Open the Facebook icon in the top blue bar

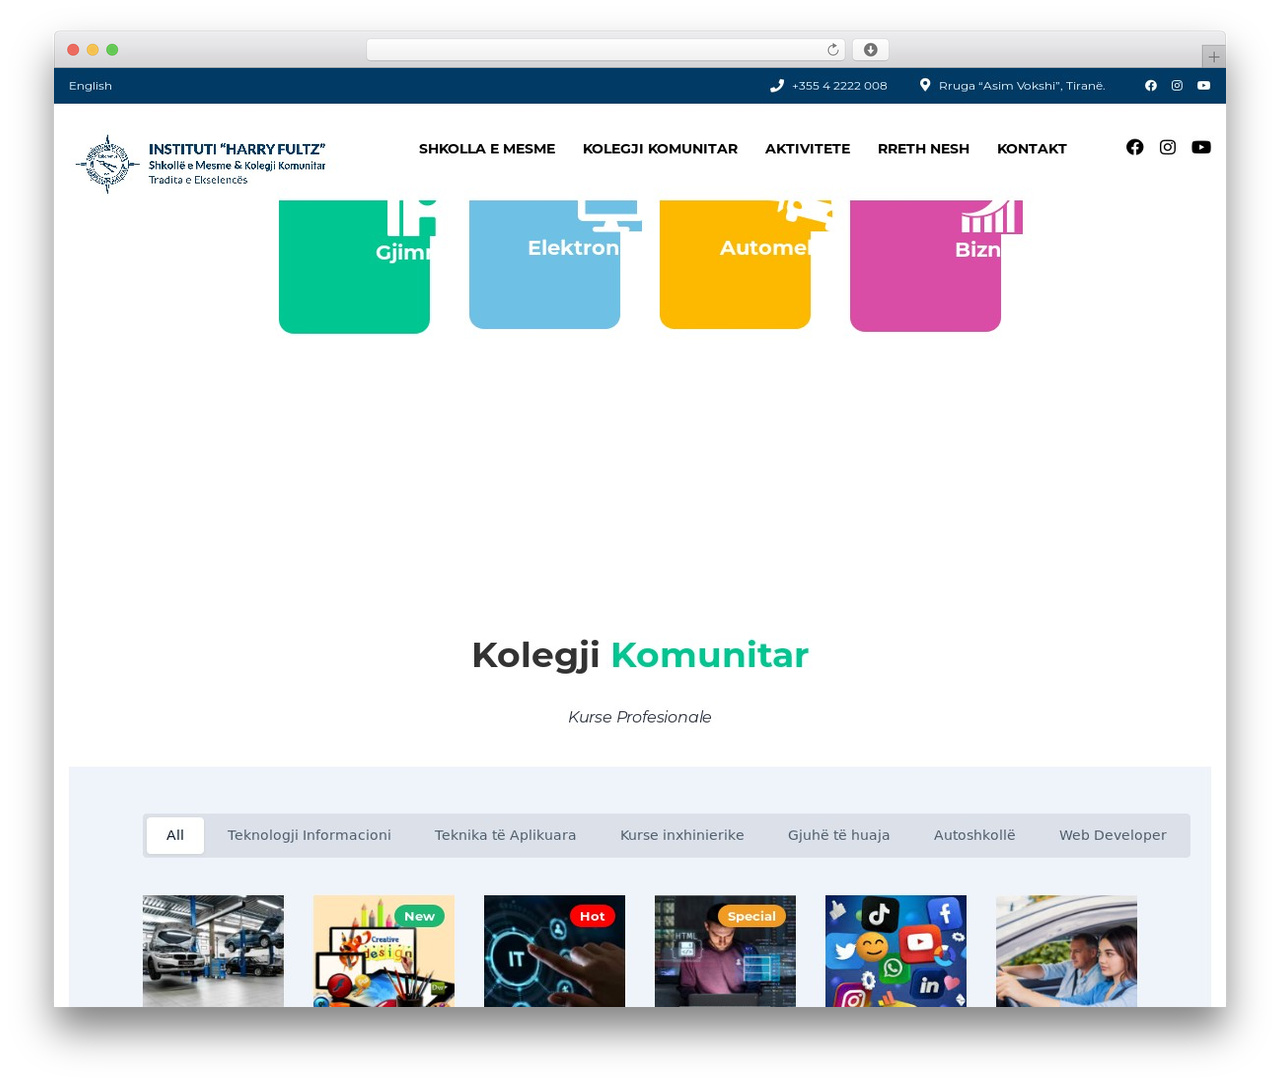1151,86
